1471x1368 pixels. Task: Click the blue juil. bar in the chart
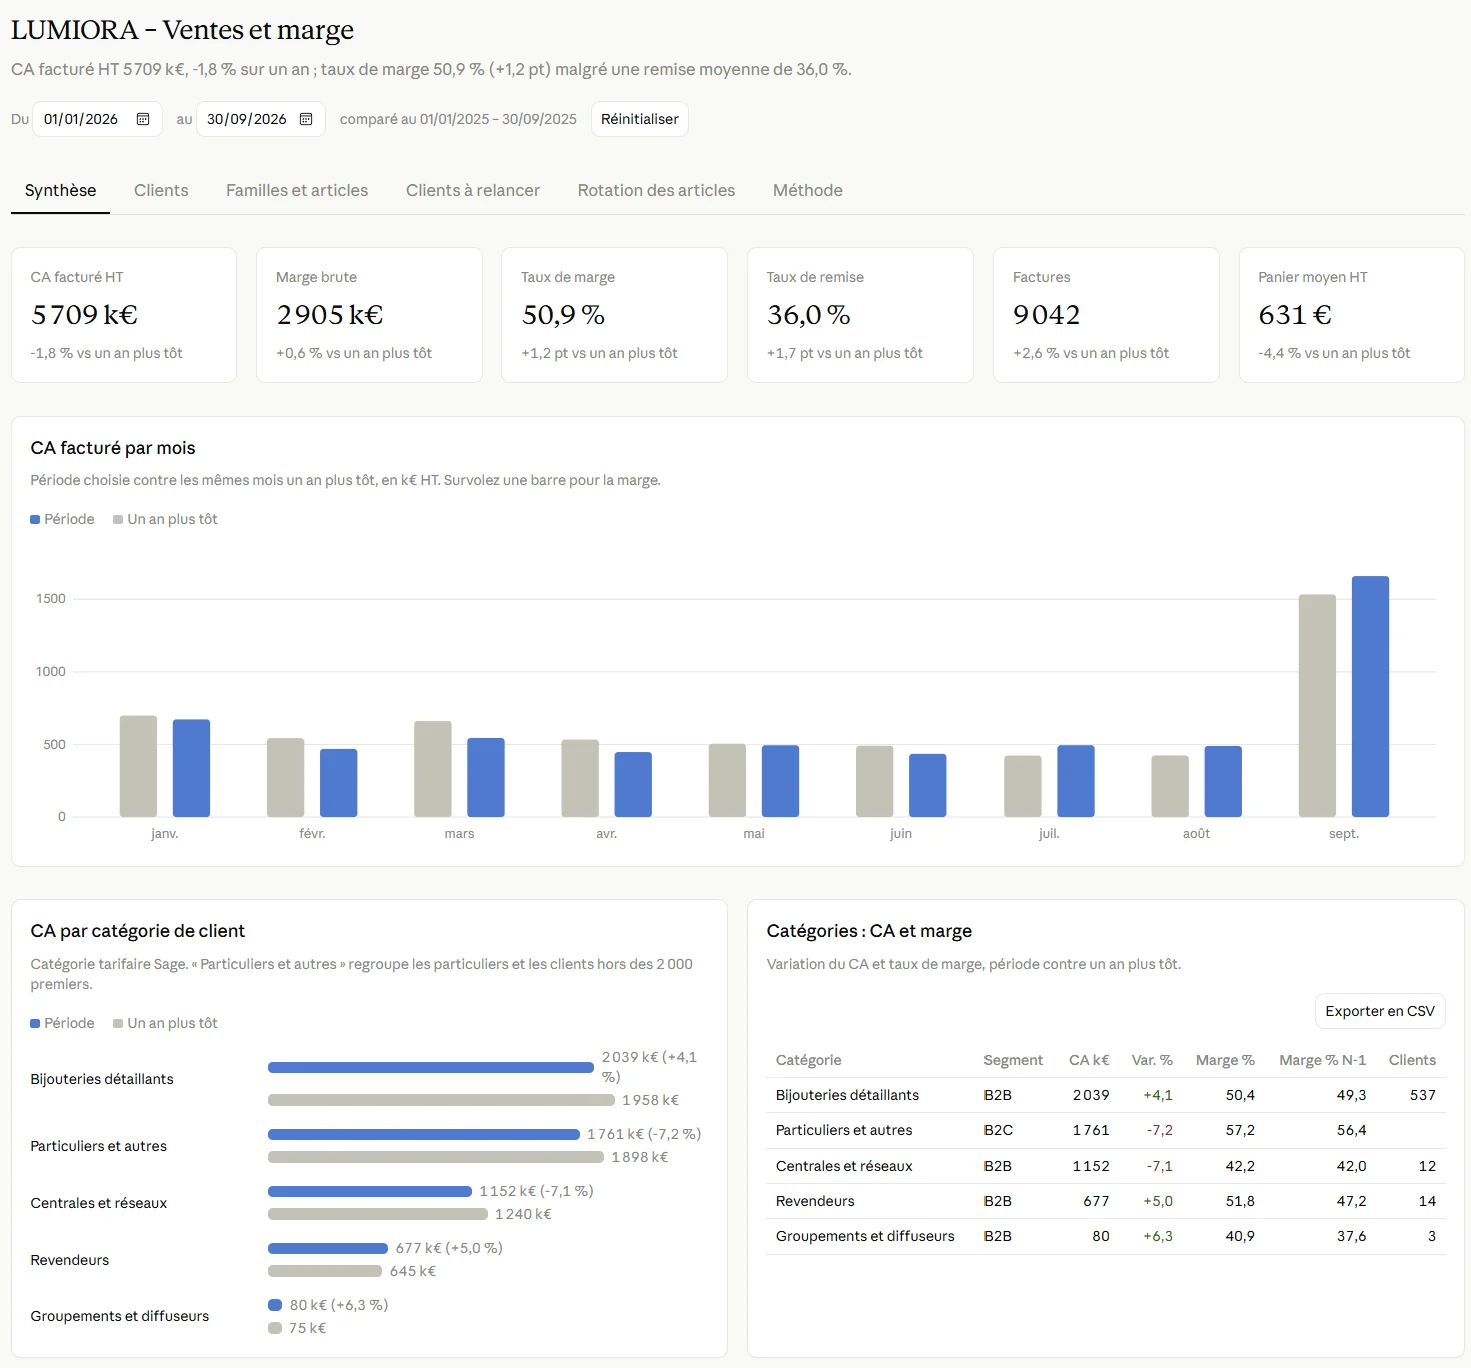(x=1076, y=781)
